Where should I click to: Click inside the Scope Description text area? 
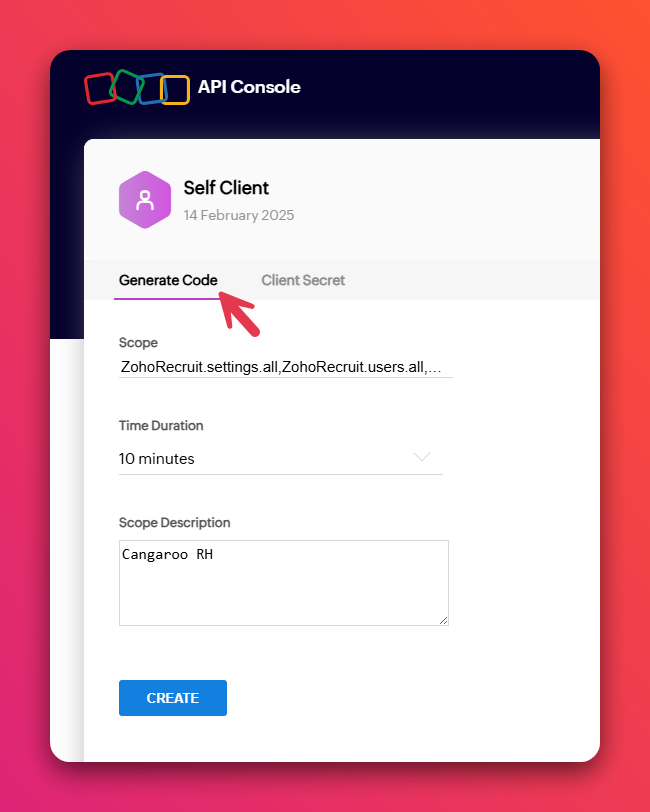tap(284, 583)
